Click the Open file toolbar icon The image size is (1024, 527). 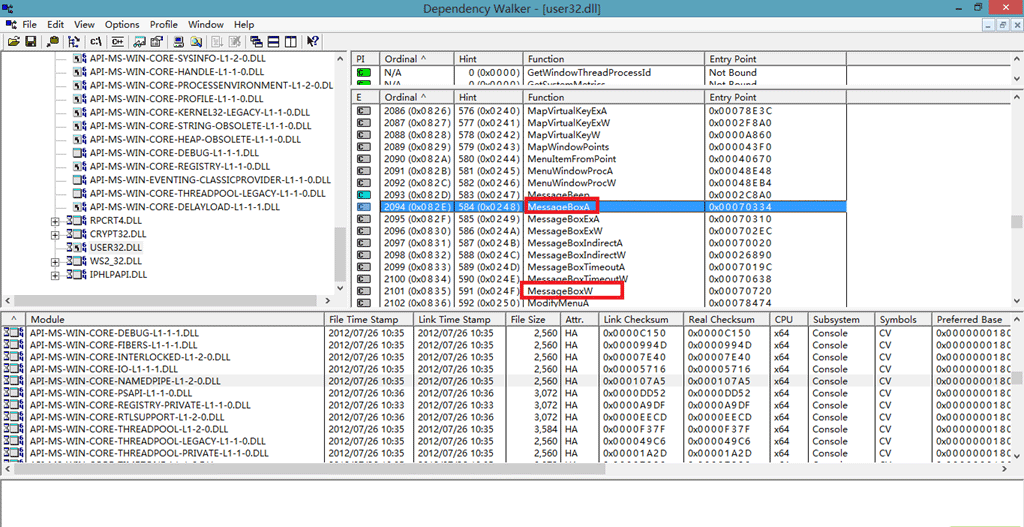(x=14, y=42)
